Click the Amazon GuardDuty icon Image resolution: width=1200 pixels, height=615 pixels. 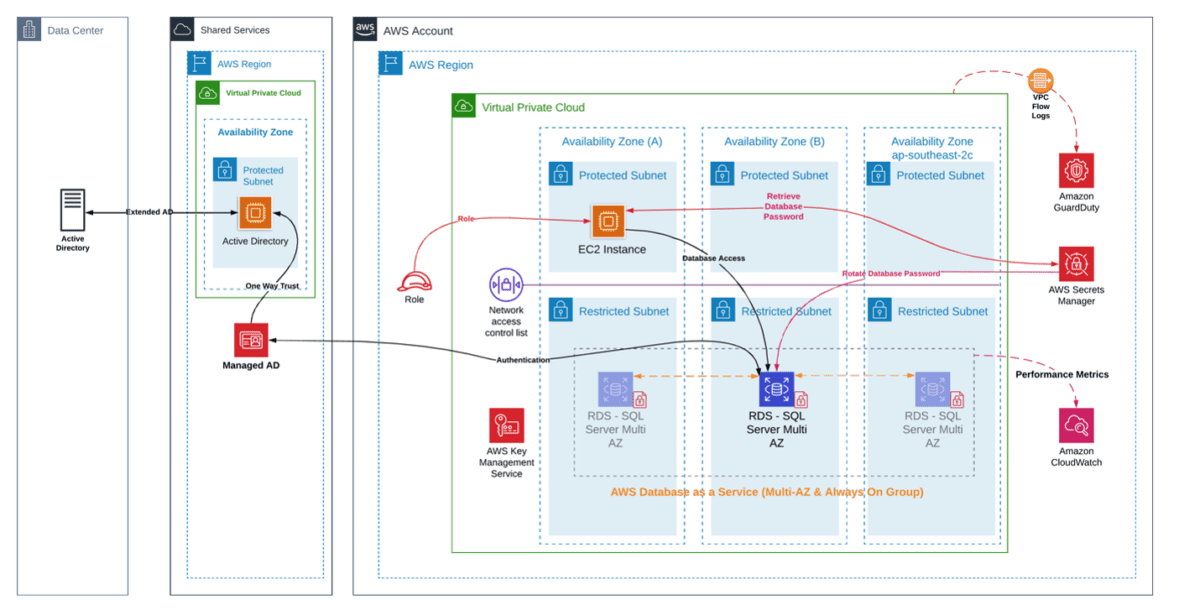pos(1076,170)
